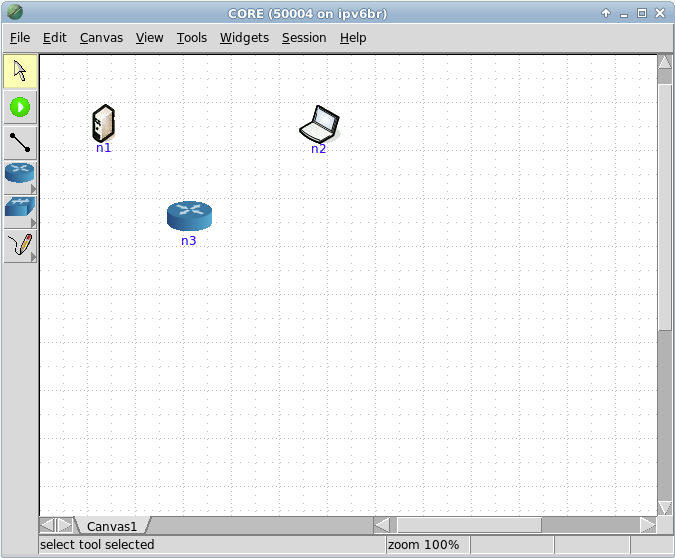
Task: Open the Widgets menu
Action: point(244,38)
